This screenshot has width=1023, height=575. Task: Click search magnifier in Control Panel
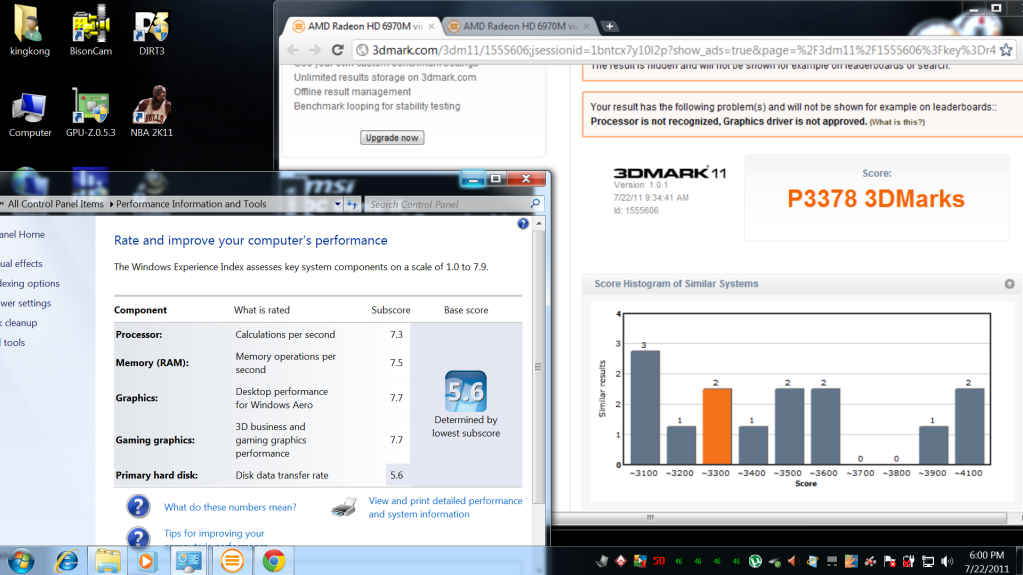pyautogui.click(x=535, y=204)
